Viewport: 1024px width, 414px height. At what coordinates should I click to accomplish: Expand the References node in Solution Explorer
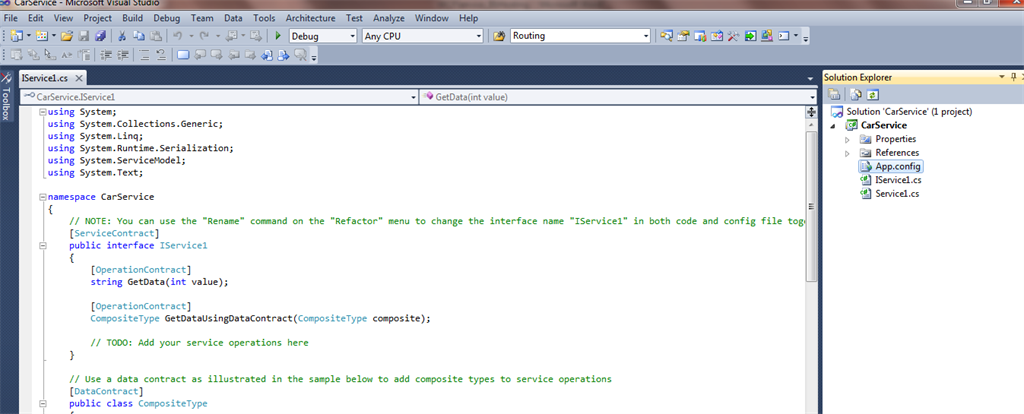pos(848,153)
